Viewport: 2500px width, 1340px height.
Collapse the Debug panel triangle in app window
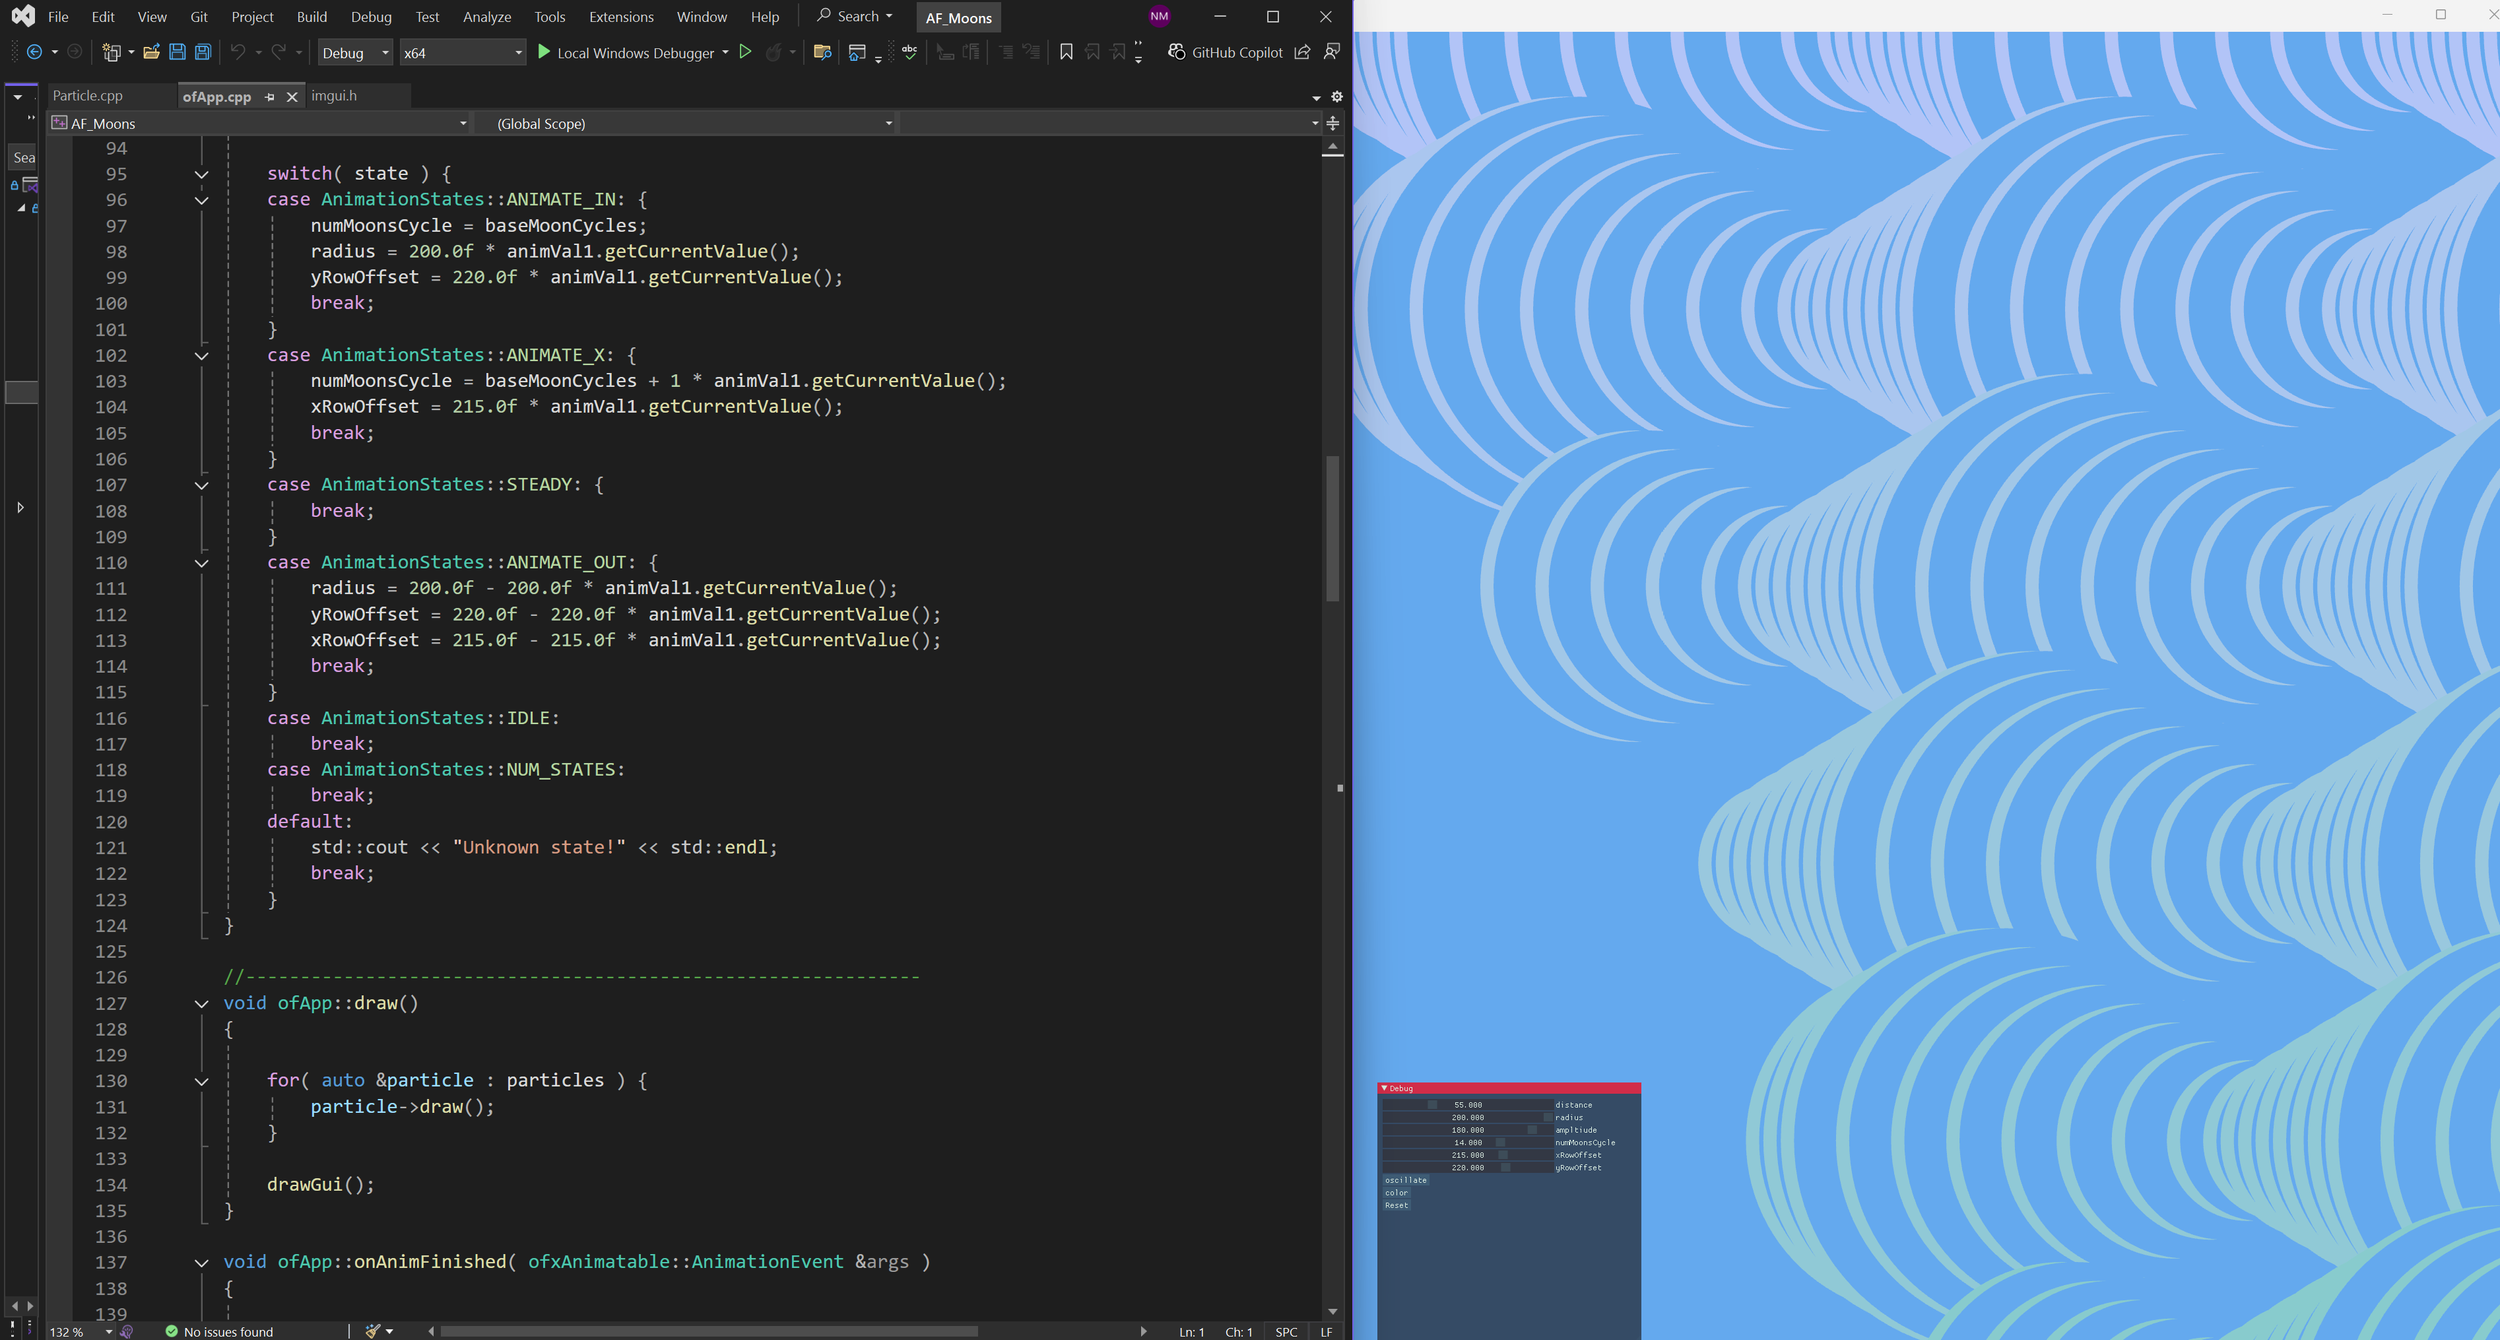click(x=1384, y=1088)
